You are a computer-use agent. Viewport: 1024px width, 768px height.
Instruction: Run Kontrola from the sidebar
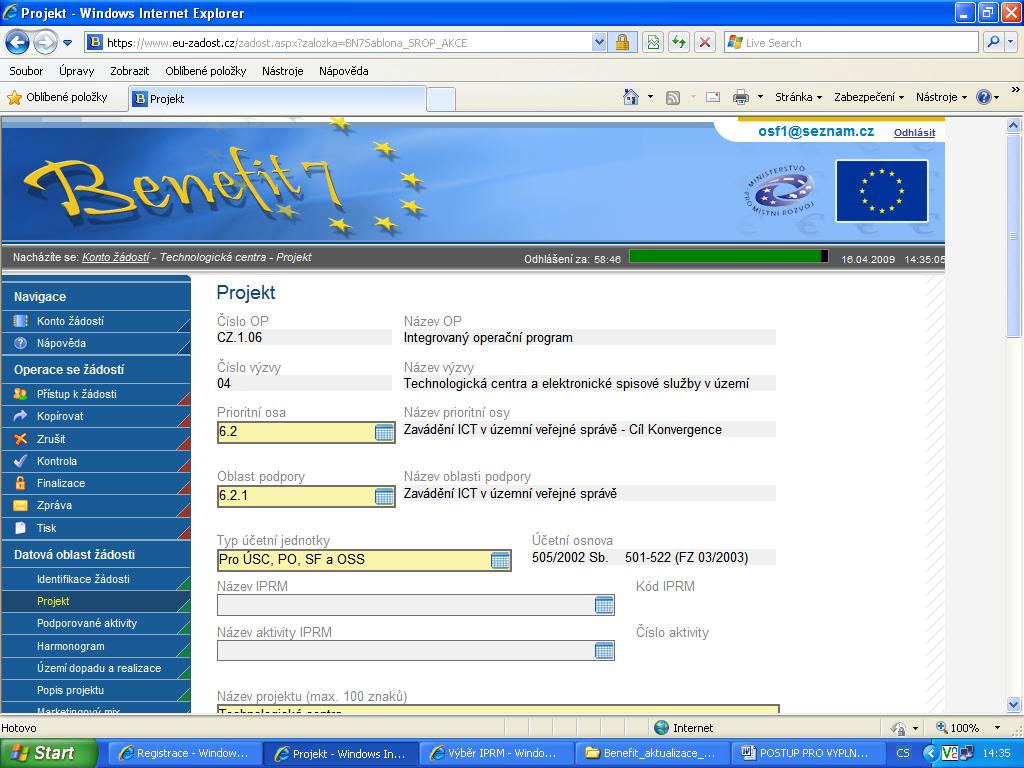pos(96,461)
